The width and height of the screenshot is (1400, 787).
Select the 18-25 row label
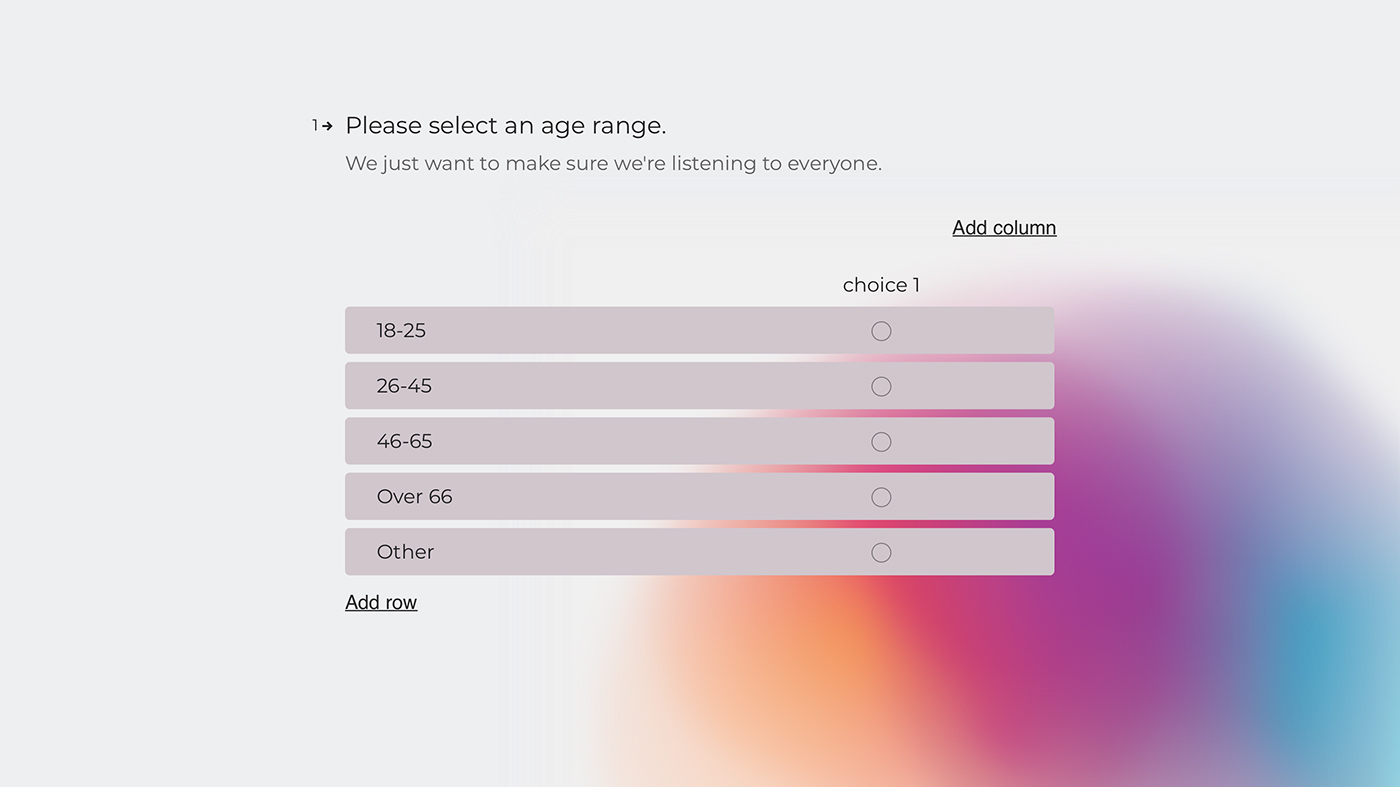(401, 330)
